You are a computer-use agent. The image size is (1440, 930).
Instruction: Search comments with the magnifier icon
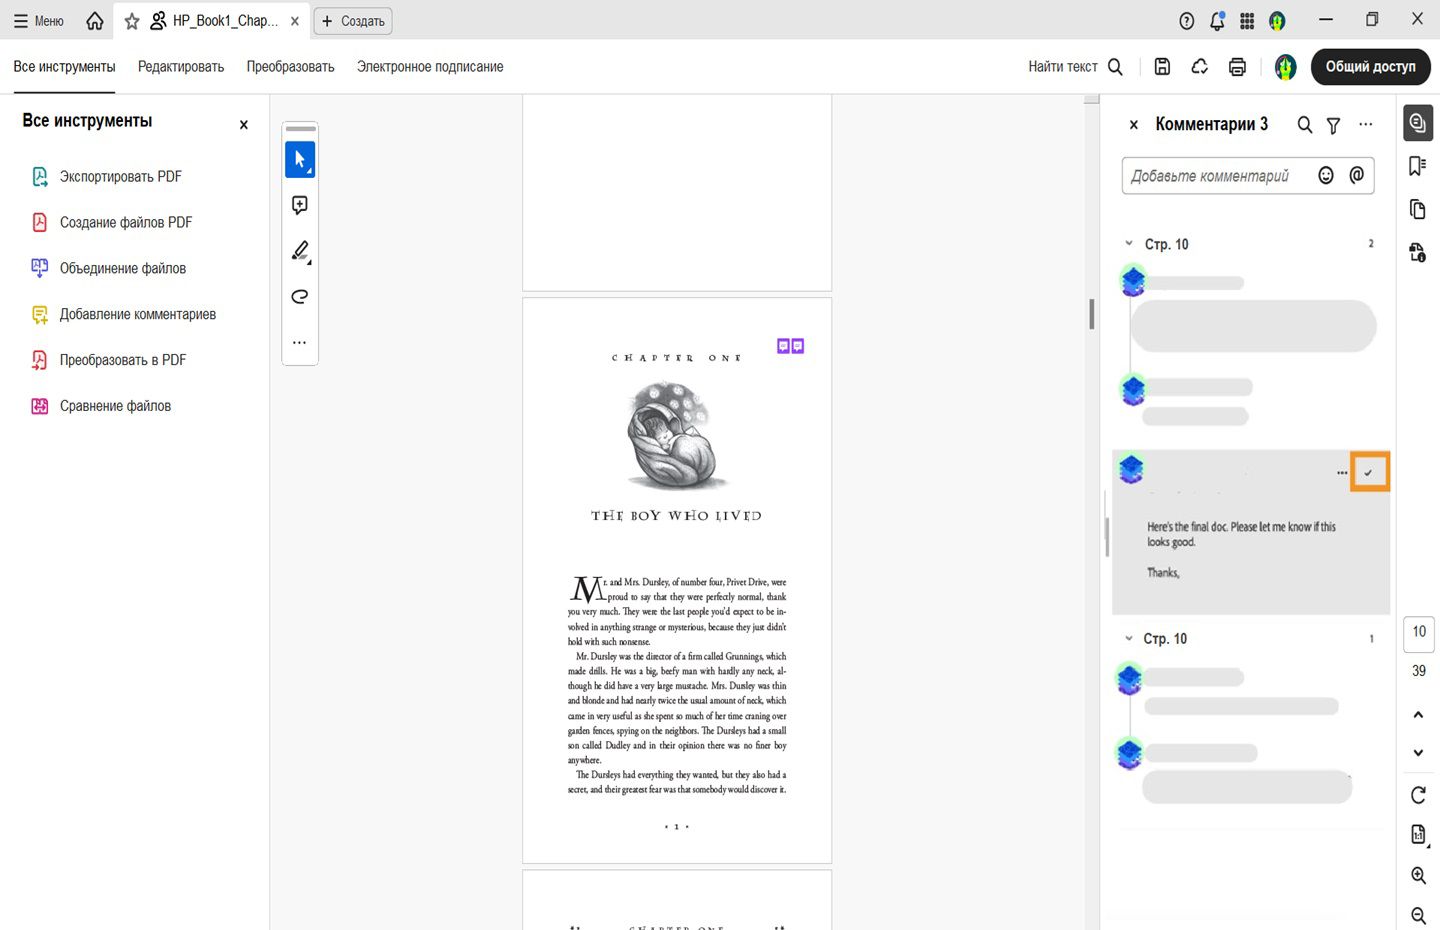point(1305,125)
